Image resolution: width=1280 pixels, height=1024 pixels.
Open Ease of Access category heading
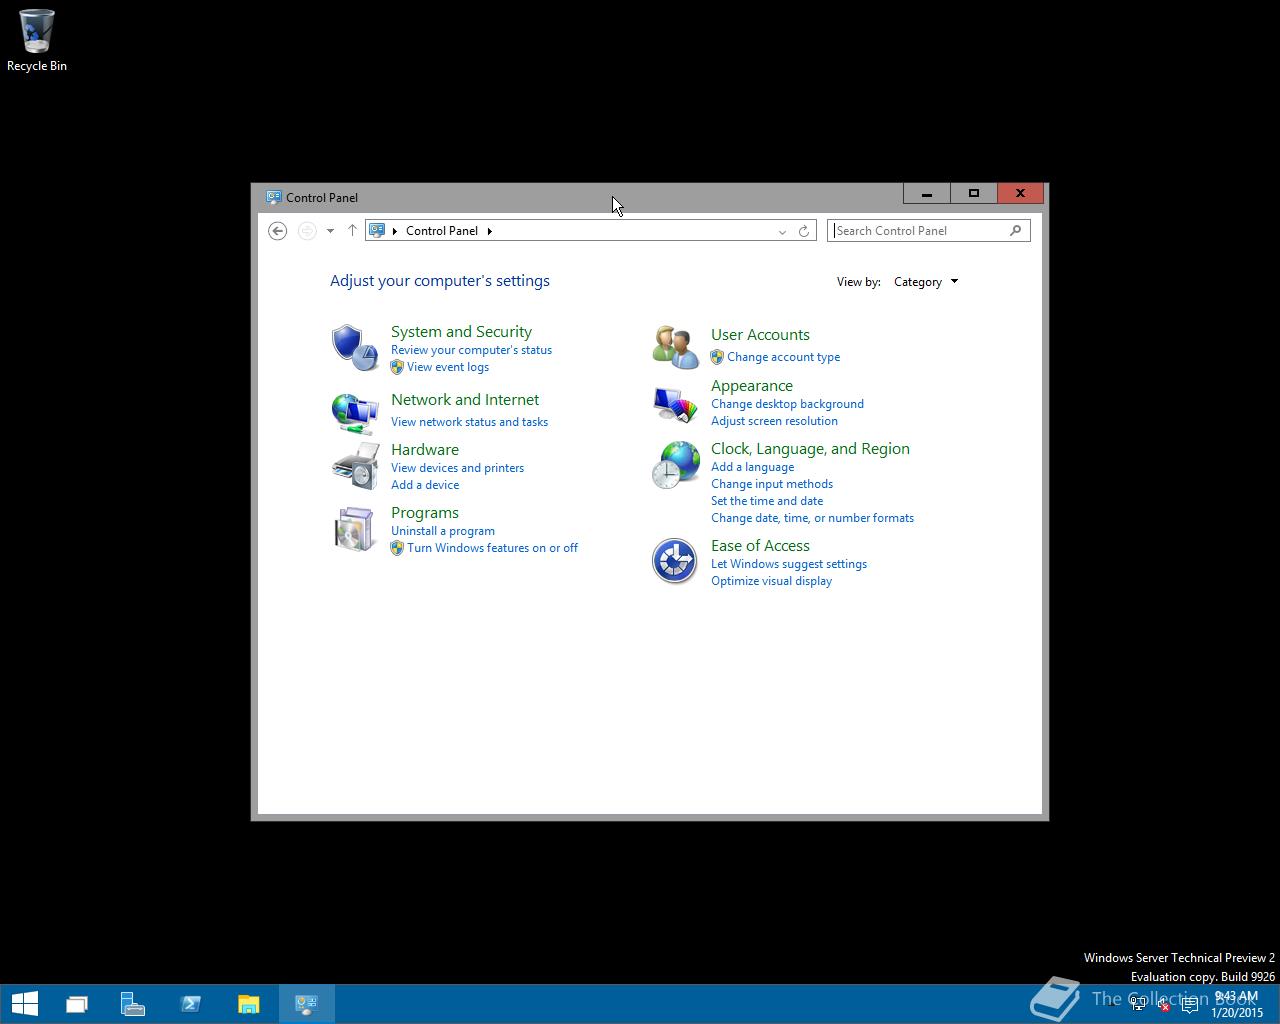click(x=760, y=546)
